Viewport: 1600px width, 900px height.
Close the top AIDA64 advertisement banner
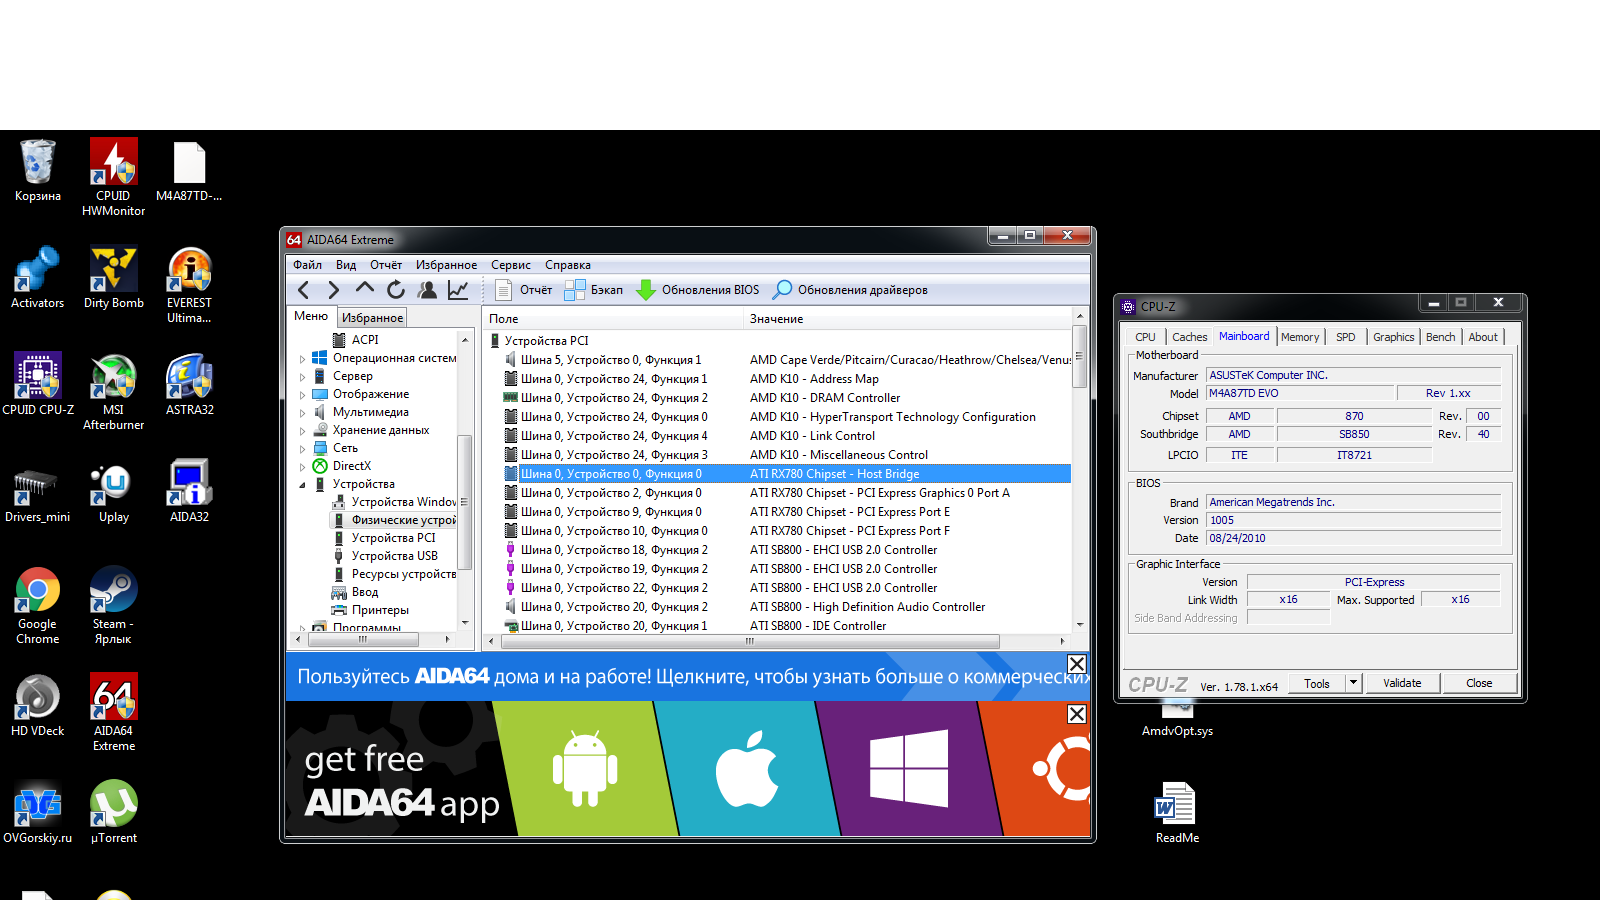tap(1077, 664)
